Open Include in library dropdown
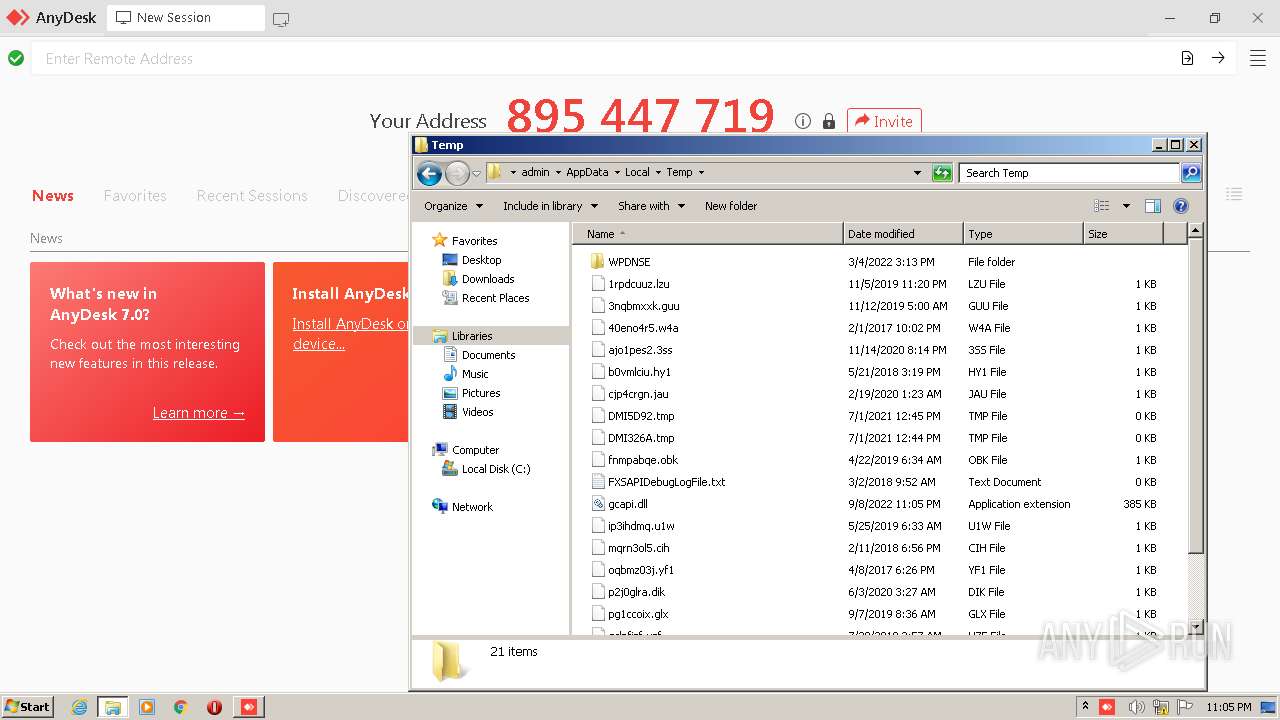The height and width of the screenshot is (720, 1280). [x=550, y=206]
